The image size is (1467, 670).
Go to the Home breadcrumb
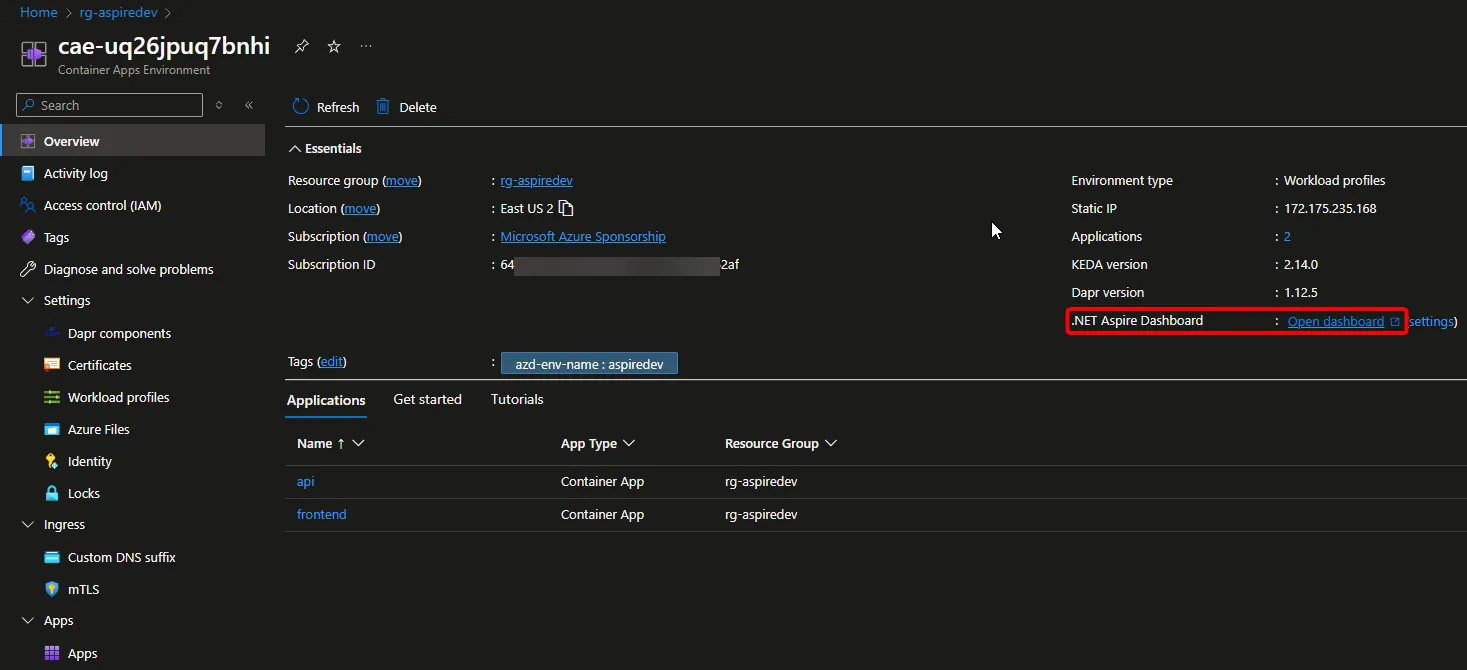pyautogui.click(x=39, y=13)
